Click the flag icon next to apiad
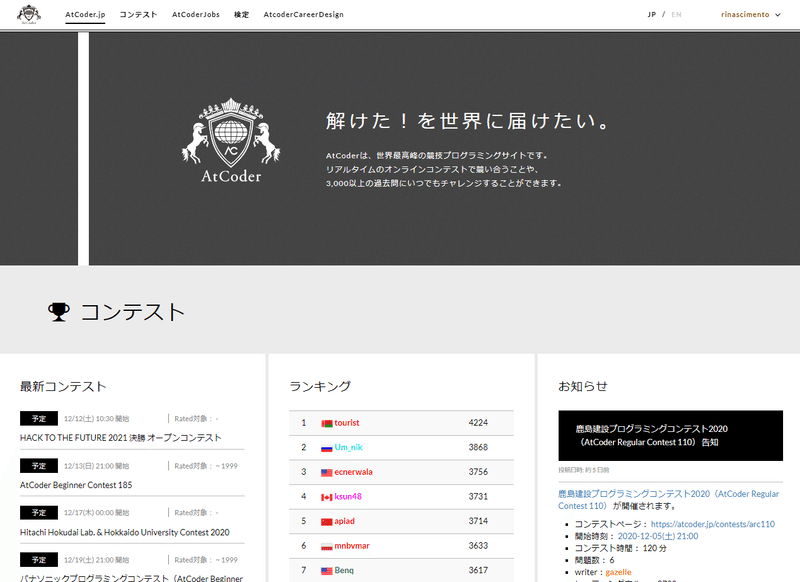This screenshot has width=800, height=582. point(327,521)
